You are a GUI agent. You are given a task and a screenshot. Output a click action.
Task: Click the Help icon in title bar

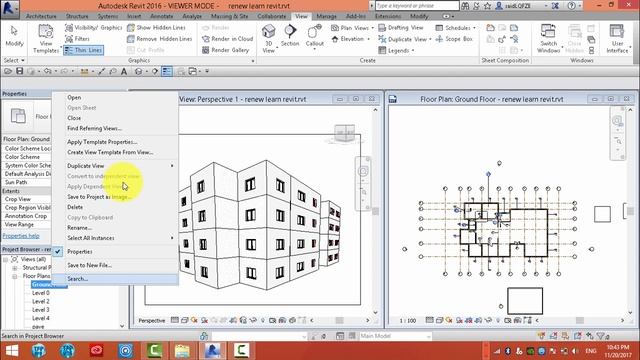(x=571, y=6)
